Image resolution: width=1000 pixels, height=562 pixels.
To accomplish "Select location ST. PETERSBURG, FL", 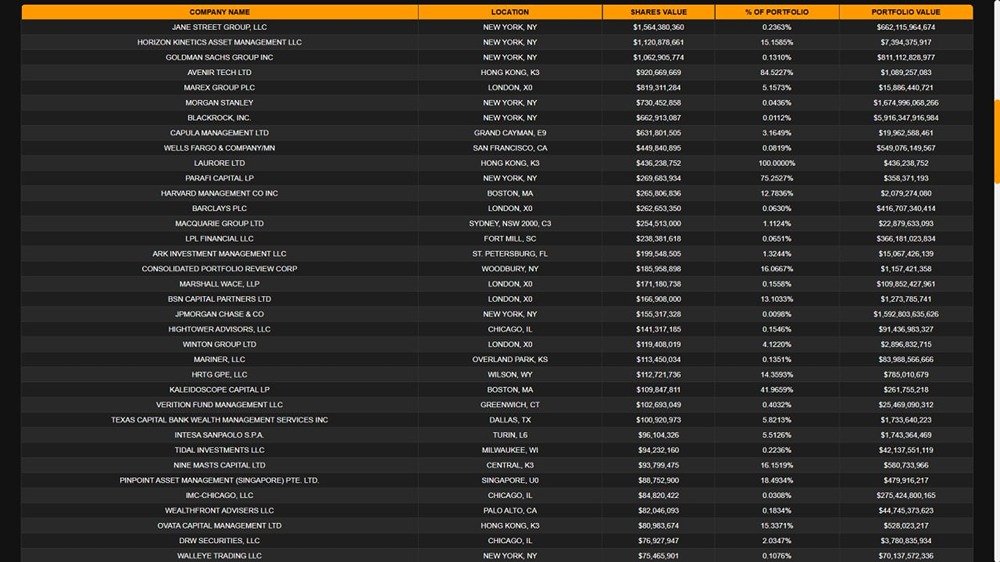I will tap(510, 254).
